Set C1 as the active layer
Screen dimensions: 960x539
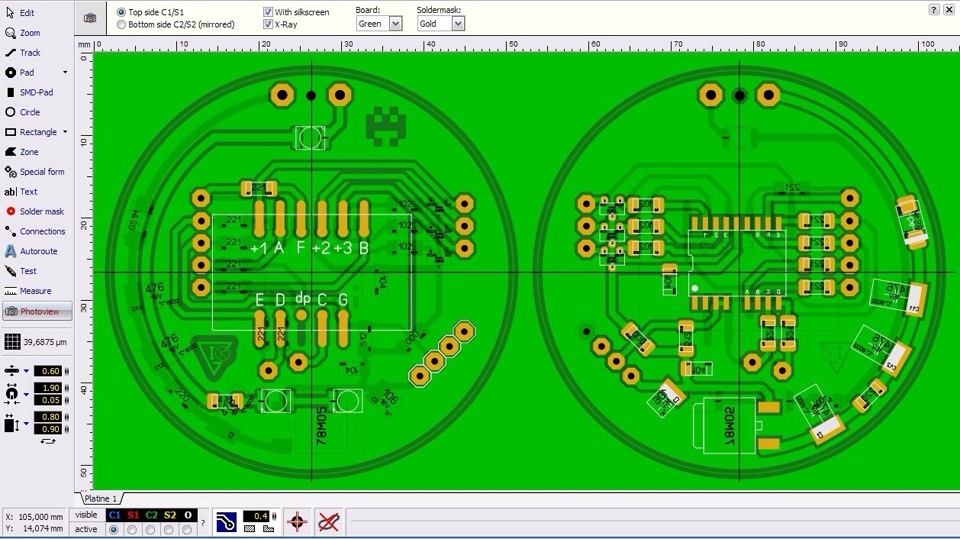(114, 530)
